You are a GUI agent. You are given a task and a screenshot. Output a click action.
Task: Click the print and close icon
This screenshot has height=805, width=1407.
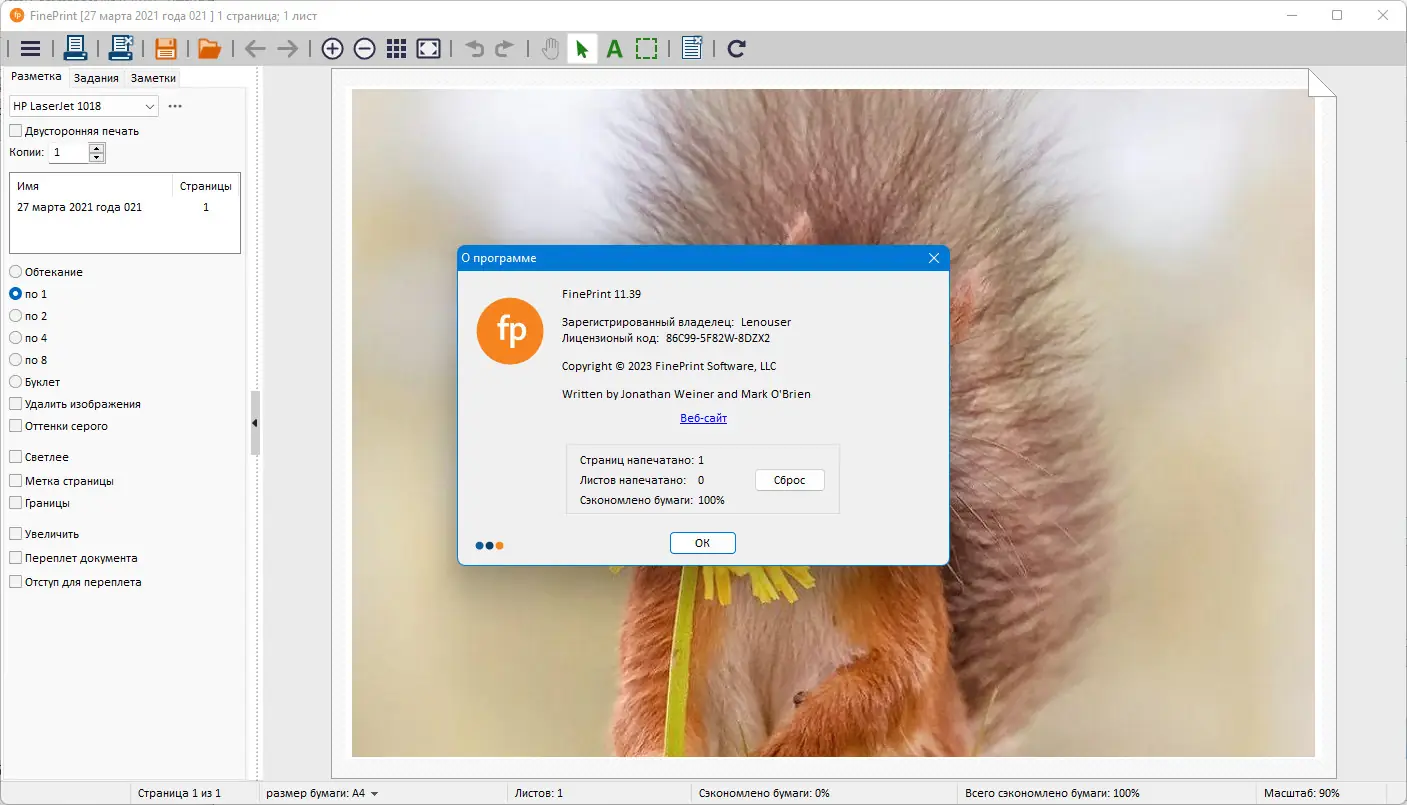point(122,48)
